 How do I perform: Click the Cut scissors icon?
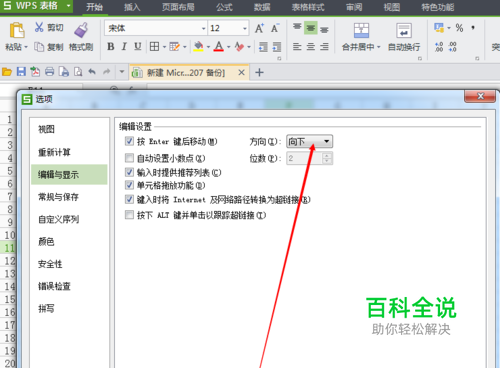click(39, 27)
